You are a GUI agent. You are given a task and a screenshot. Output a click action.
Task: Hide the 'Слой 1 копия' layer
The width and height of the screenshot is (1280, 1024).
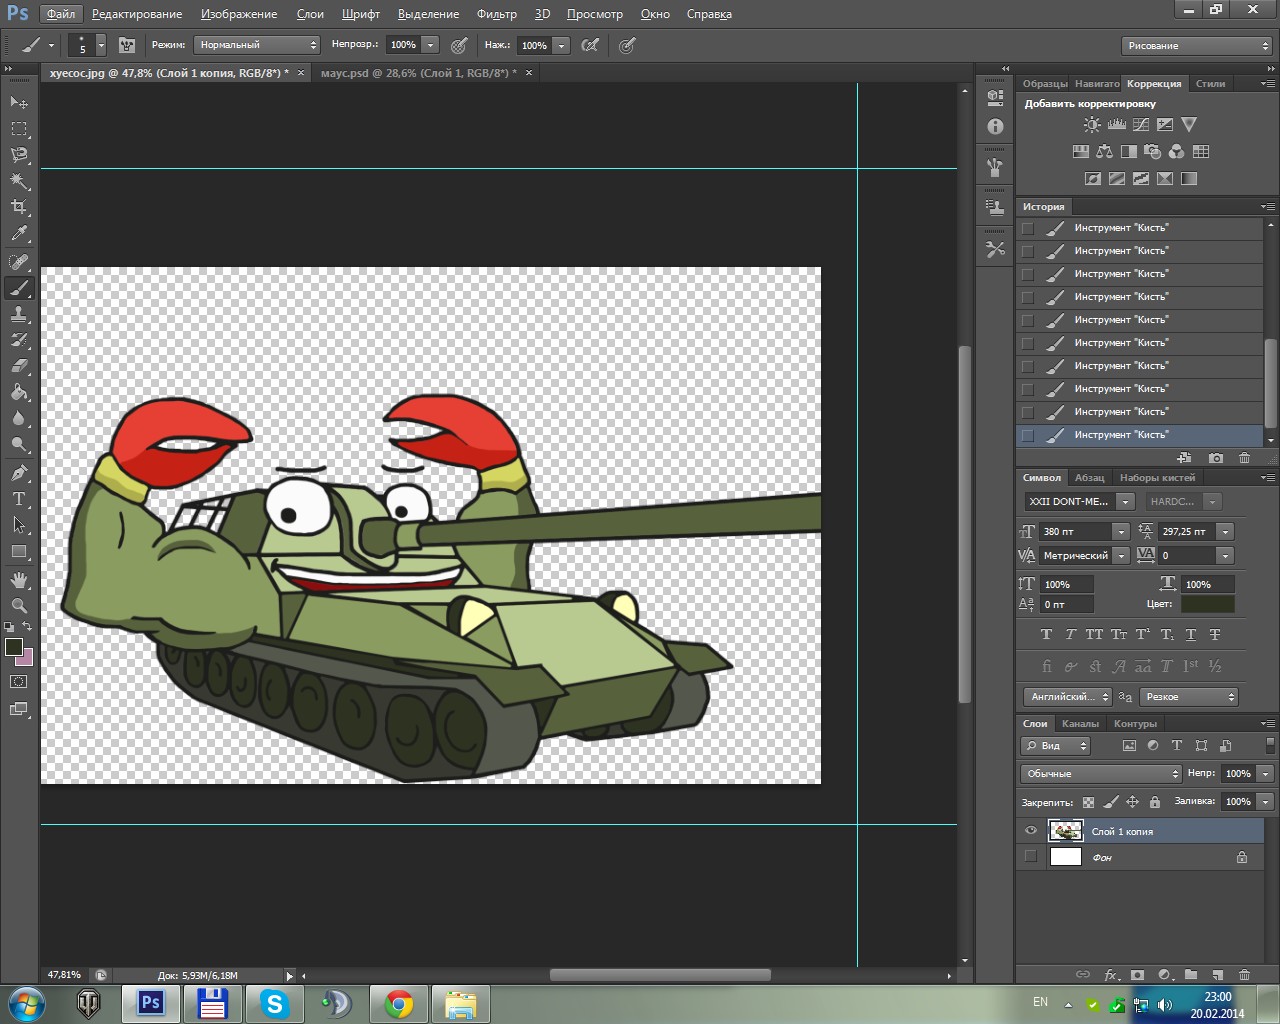click(1031, 831)
